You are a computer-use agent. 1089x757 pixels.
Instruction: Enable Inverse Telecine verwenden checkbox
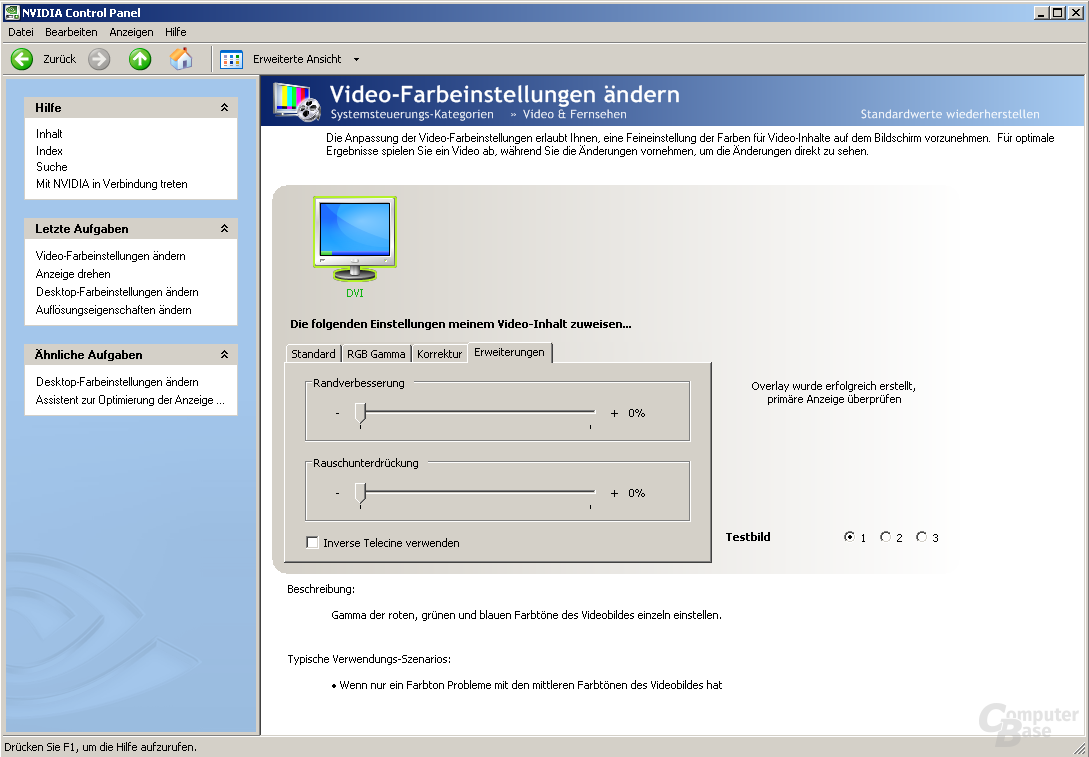coord(313,542)
